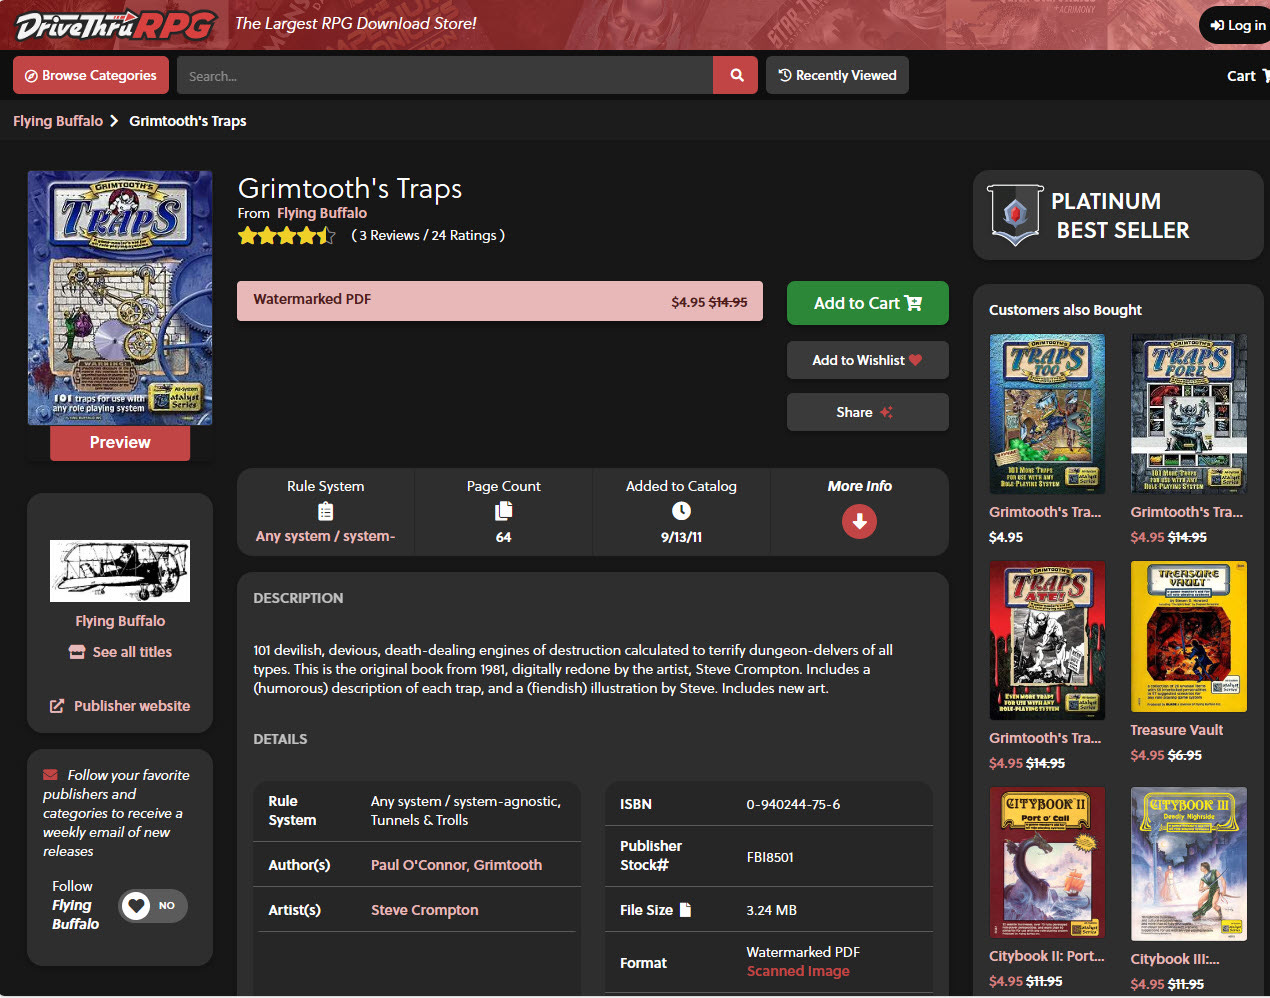Click Treasure Vault title link
This screenshot has height=998, width=1270.
[x=1177, y=730]
